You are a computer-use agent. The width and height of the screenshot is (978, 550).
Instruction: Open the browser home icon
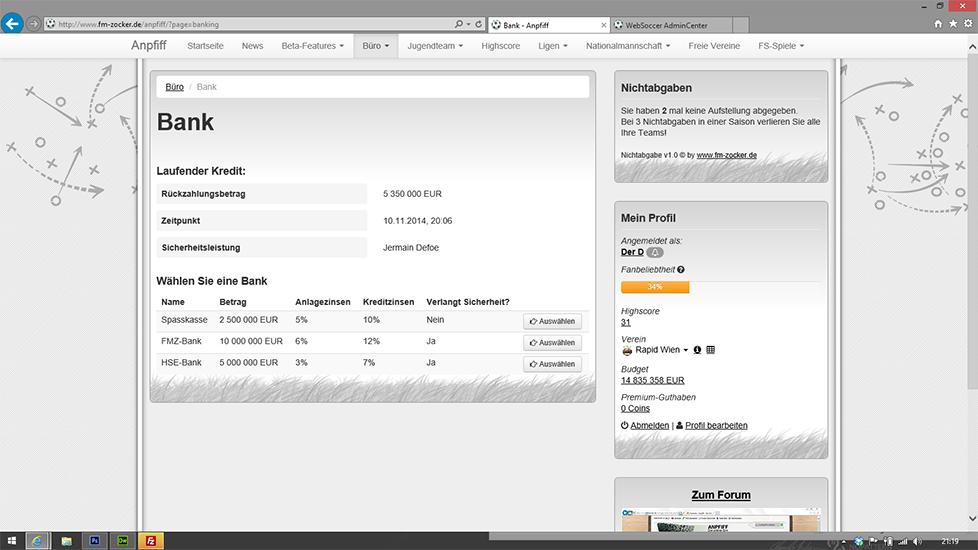938,24
